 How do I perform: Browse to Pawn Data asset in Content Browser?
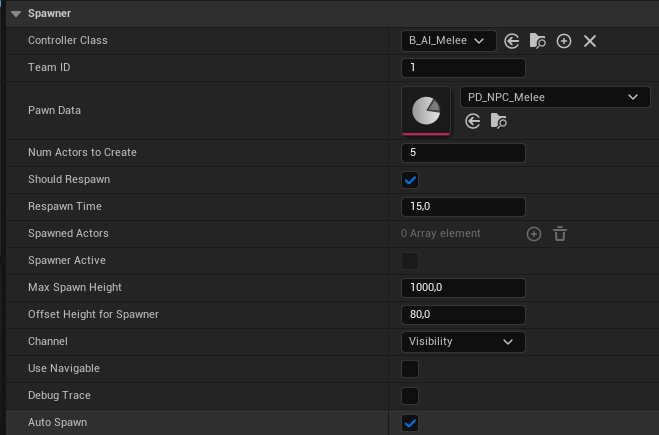(x=499, y=121)
